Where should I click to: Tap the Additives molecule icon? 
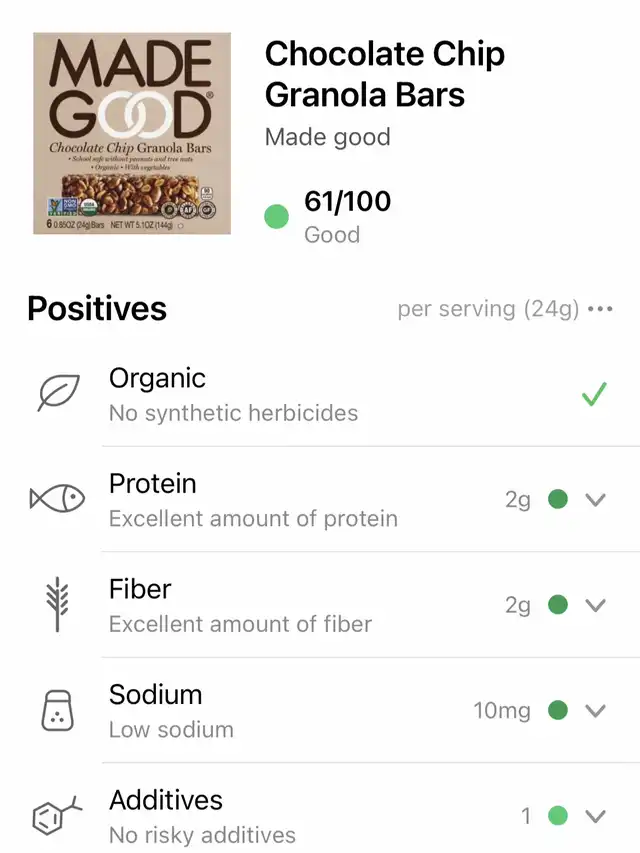click(57, 816)
